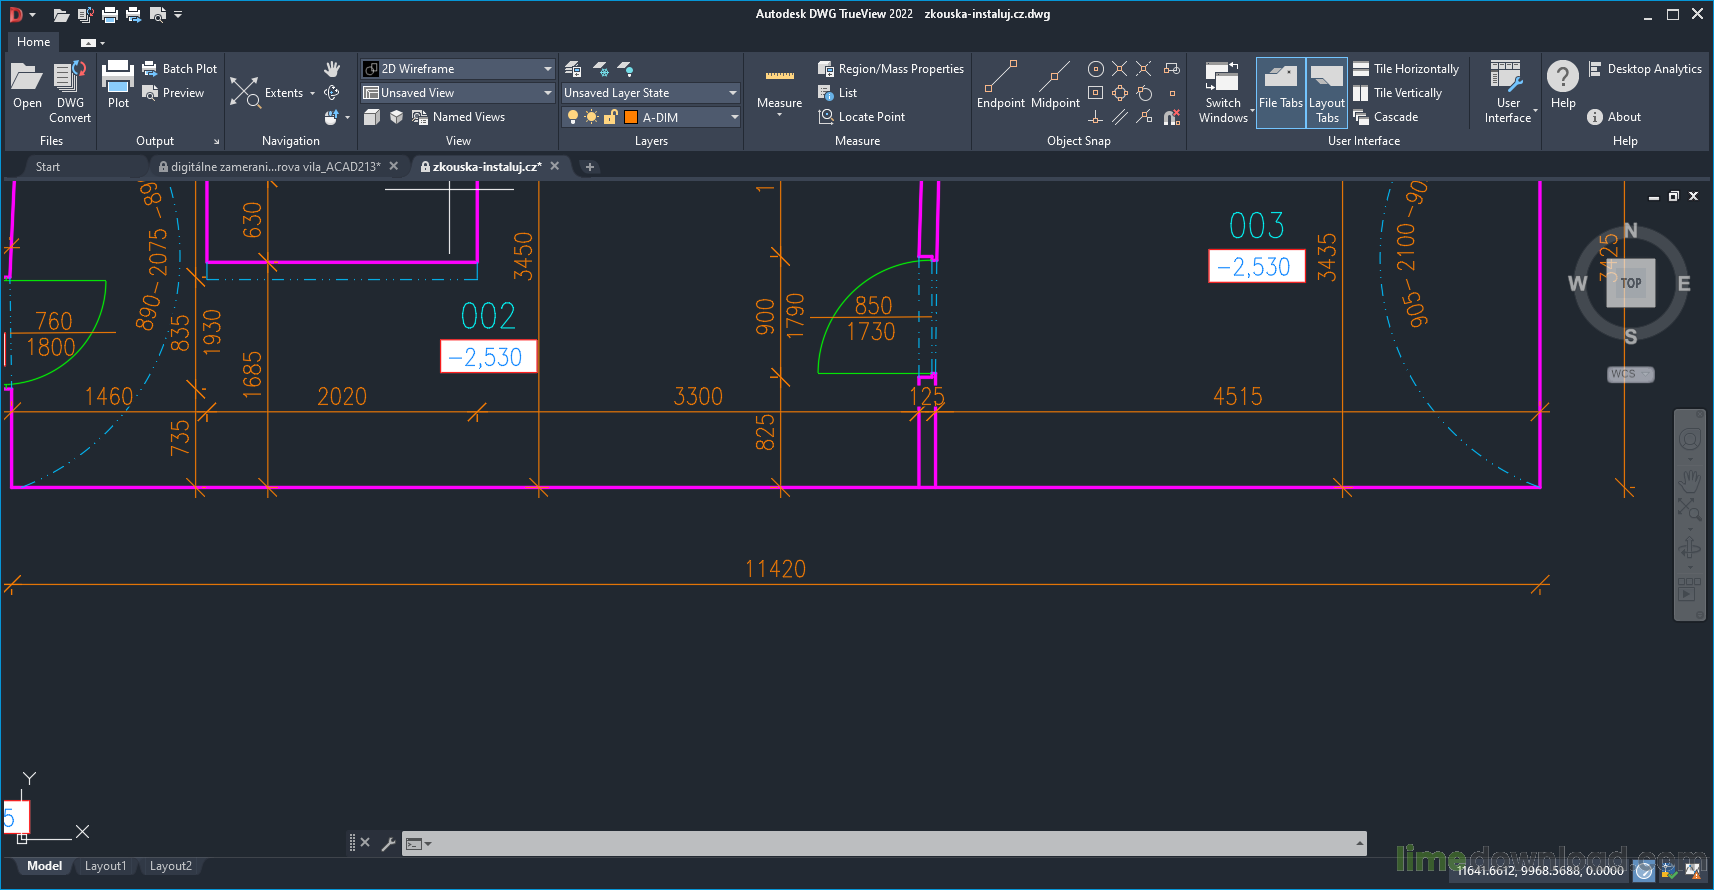Click Tile Horizontally button

(x=1406, y=69)
